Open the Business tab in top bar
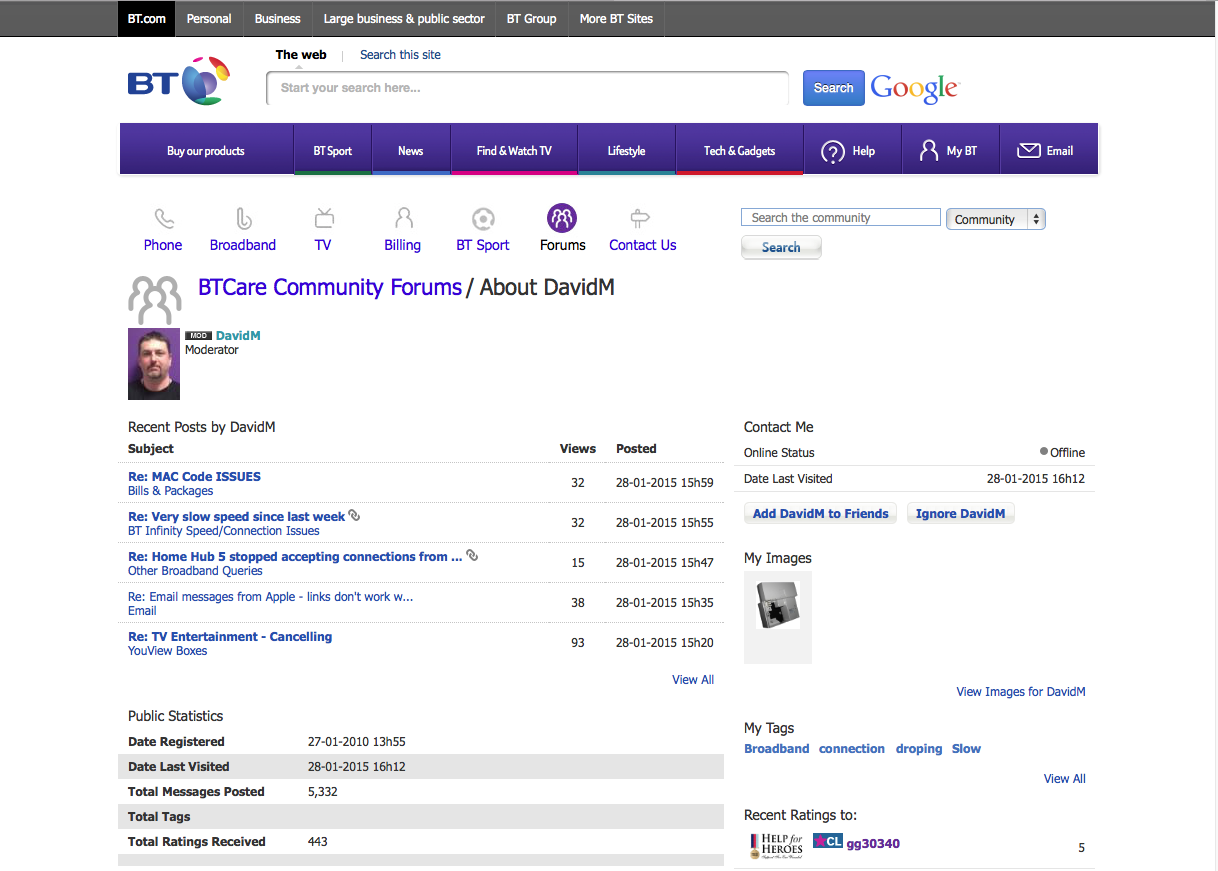Viewport: 1218px width, 871px height. click(x=277, y=19)
